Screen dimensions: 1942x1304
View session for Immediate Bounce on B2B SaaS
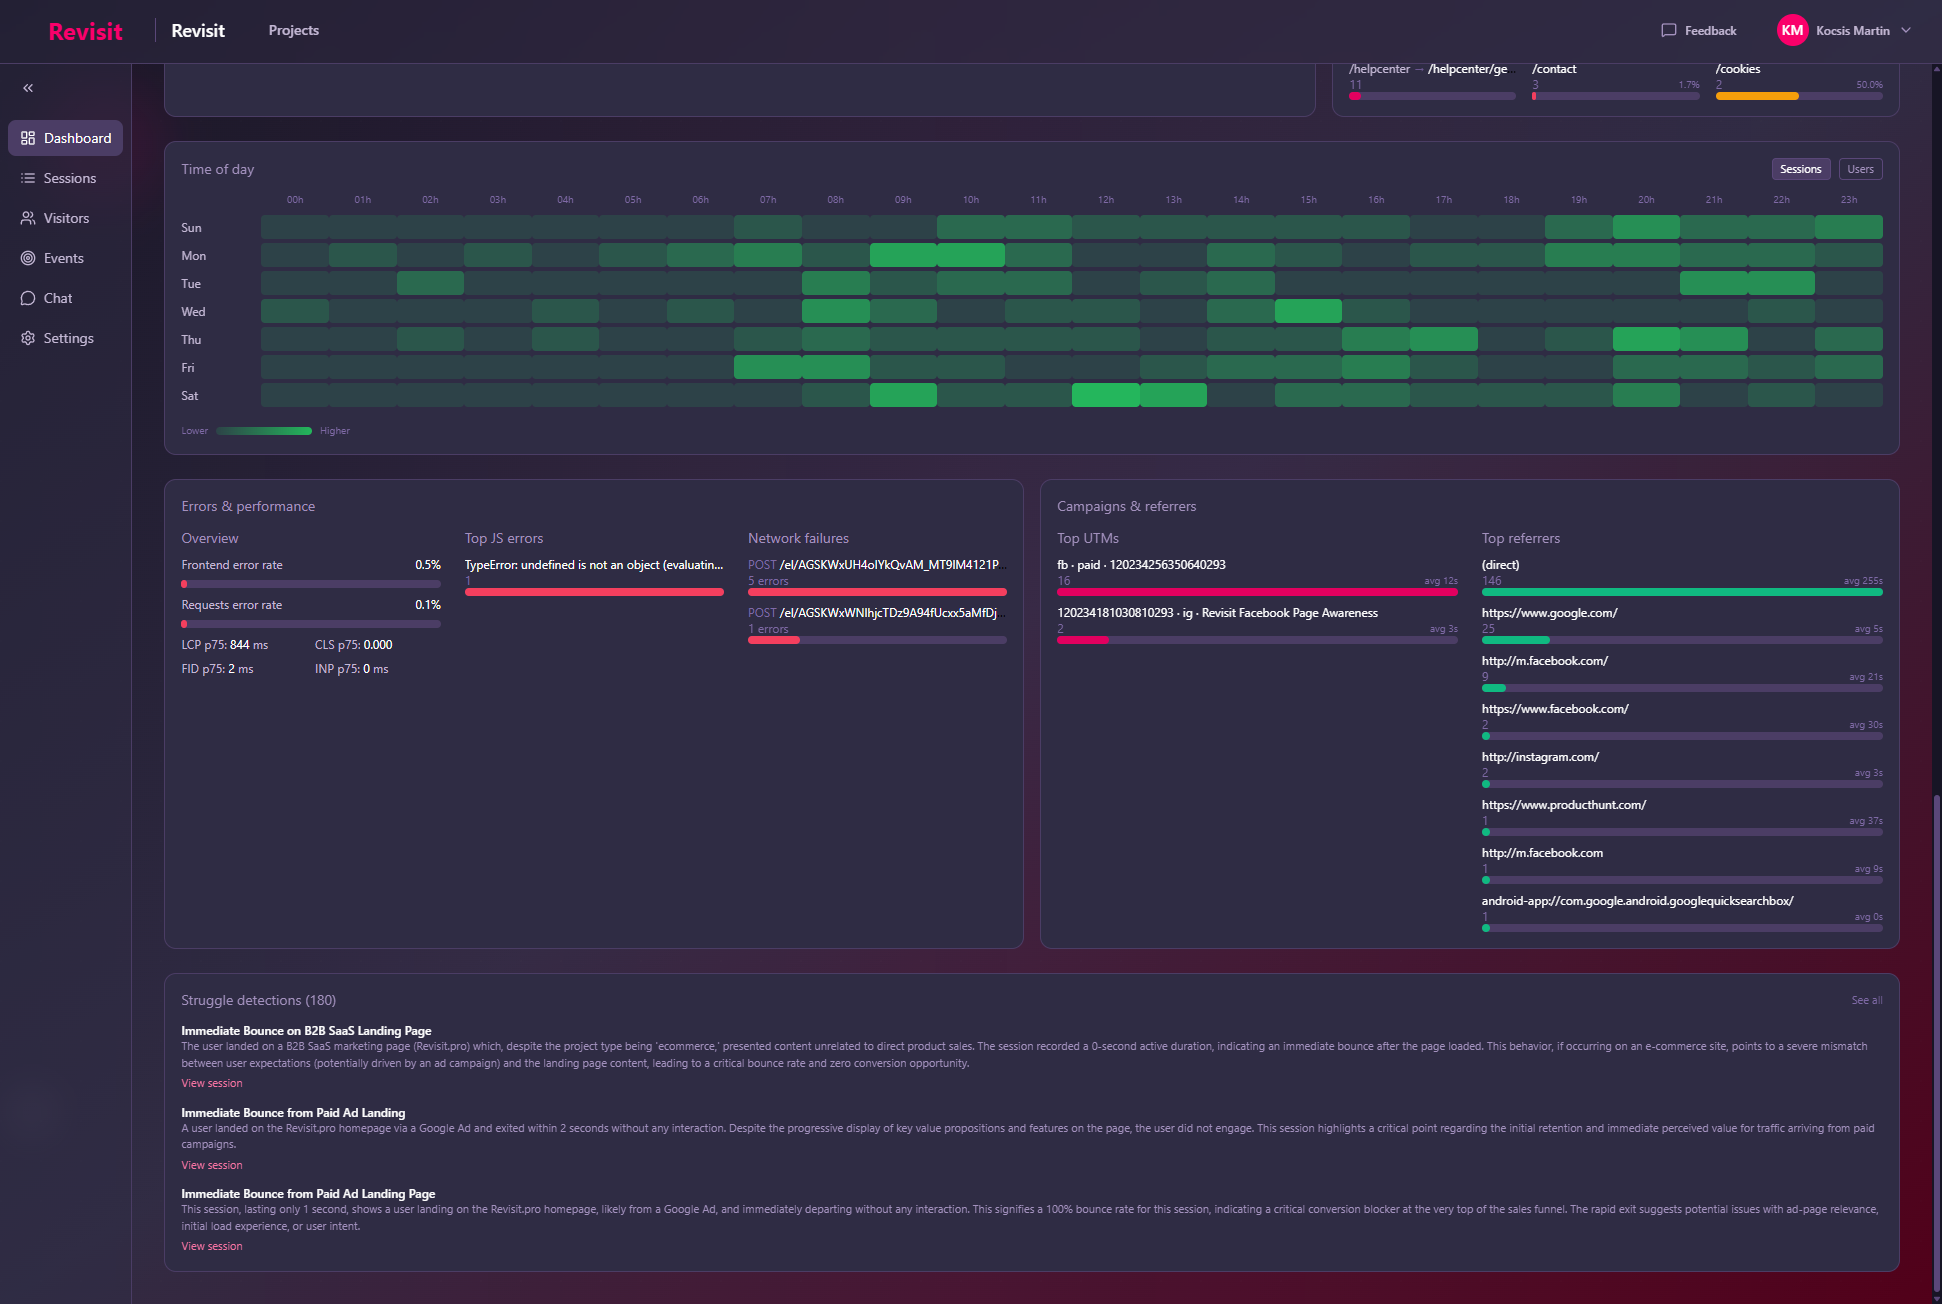click(x=212, y=1083)
